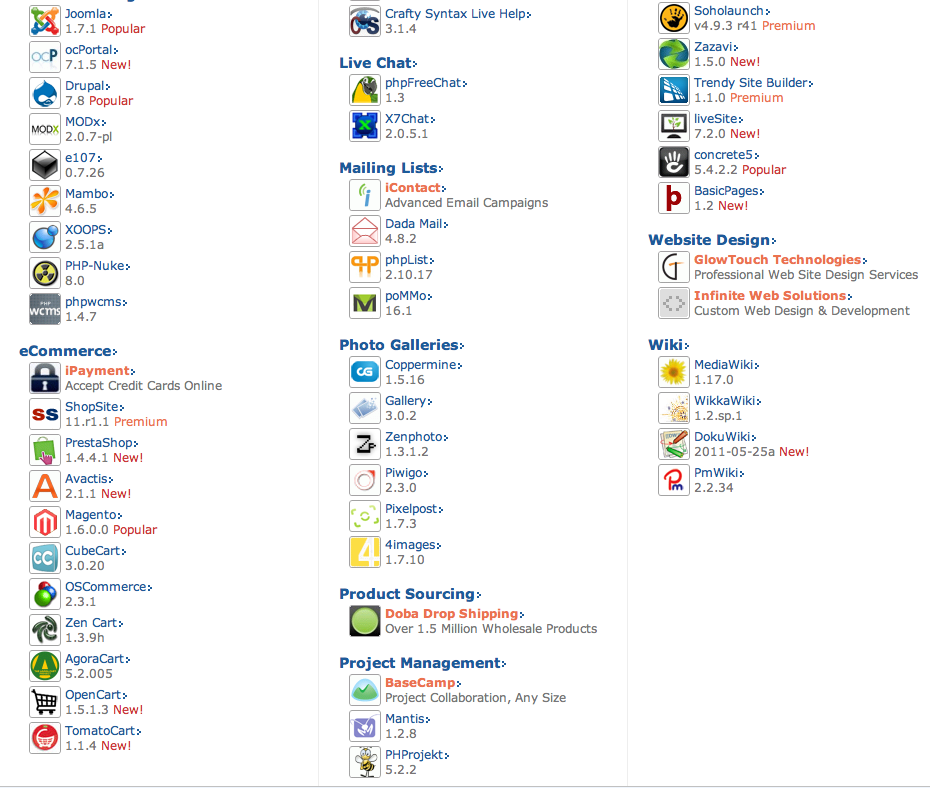Click the Dada Mail envelope icon

click(365, 231)
